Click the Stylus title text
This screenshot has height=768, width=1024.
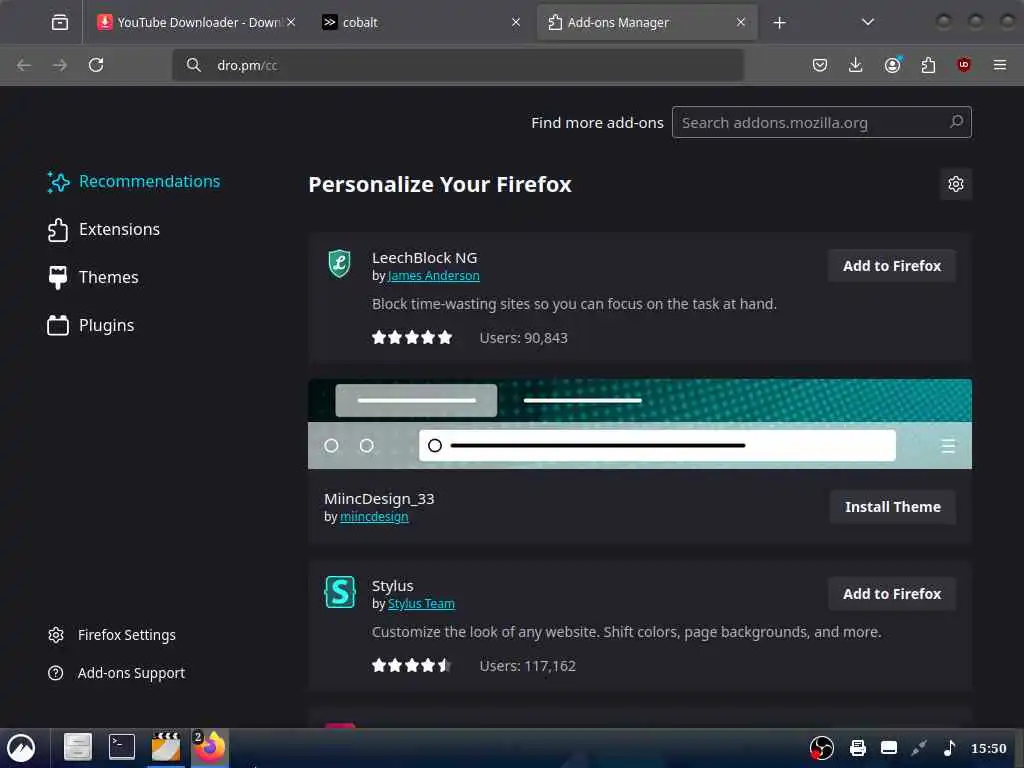coord(392,586)
